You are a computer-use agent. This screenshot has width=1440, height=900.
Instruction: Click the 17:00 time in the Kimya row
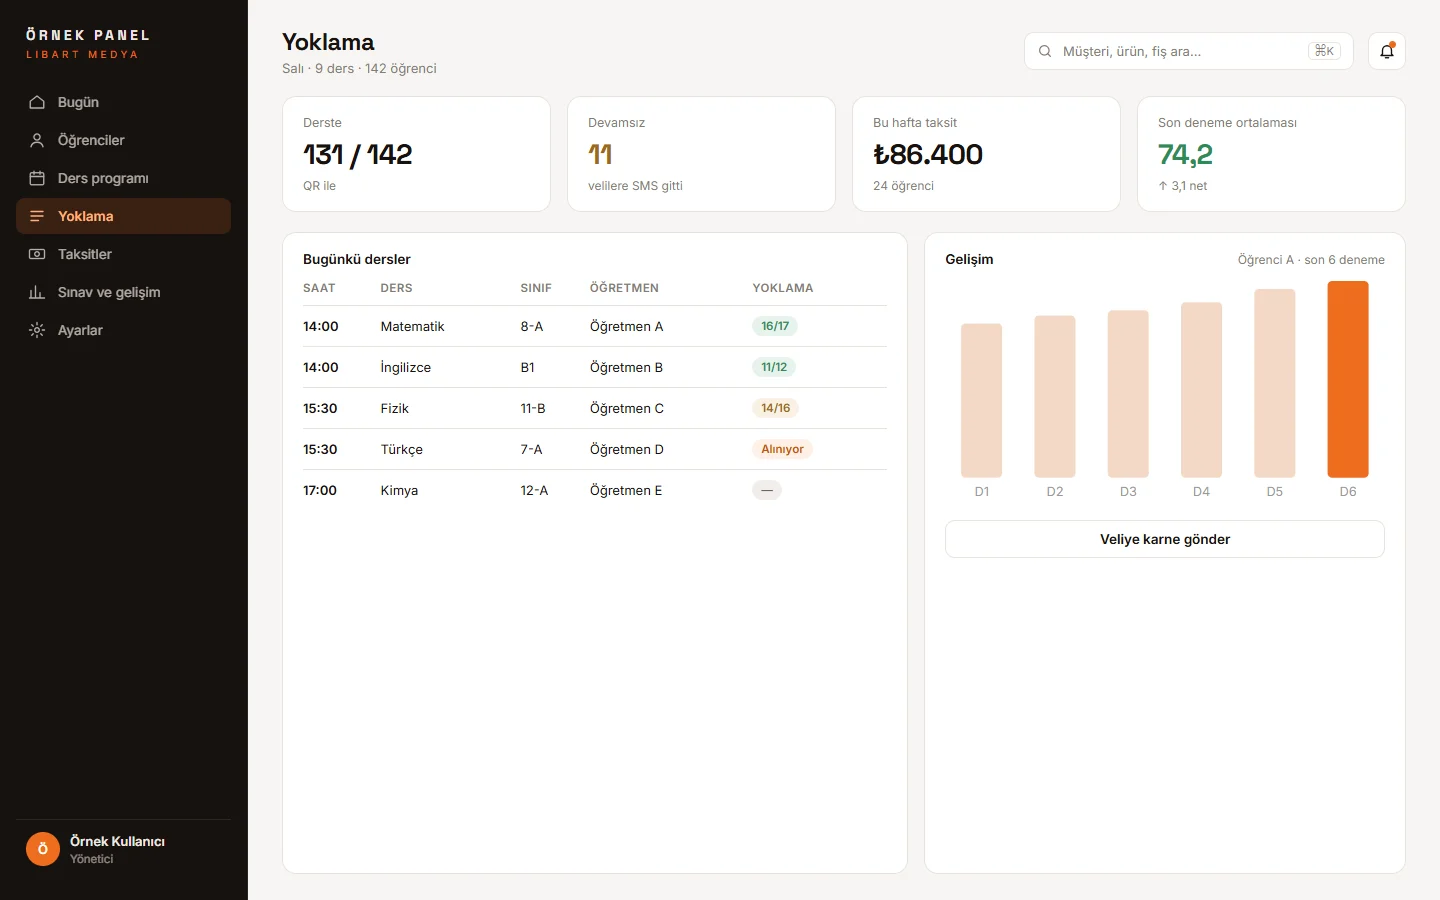[x=320, y=490]
